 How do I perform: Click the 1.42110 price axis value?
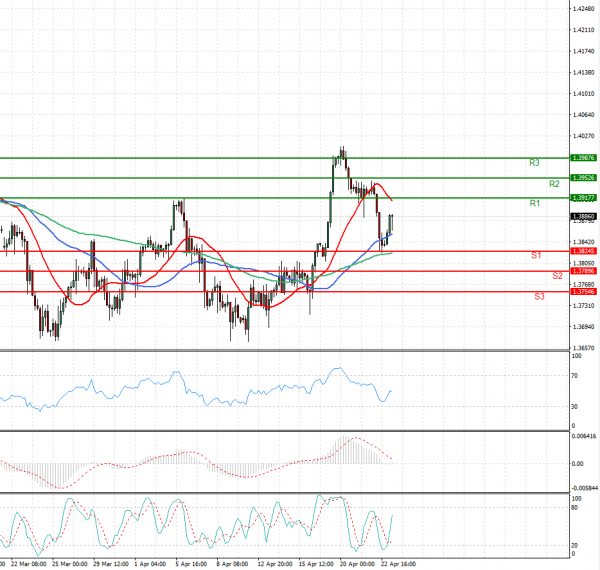pos(584,30)
